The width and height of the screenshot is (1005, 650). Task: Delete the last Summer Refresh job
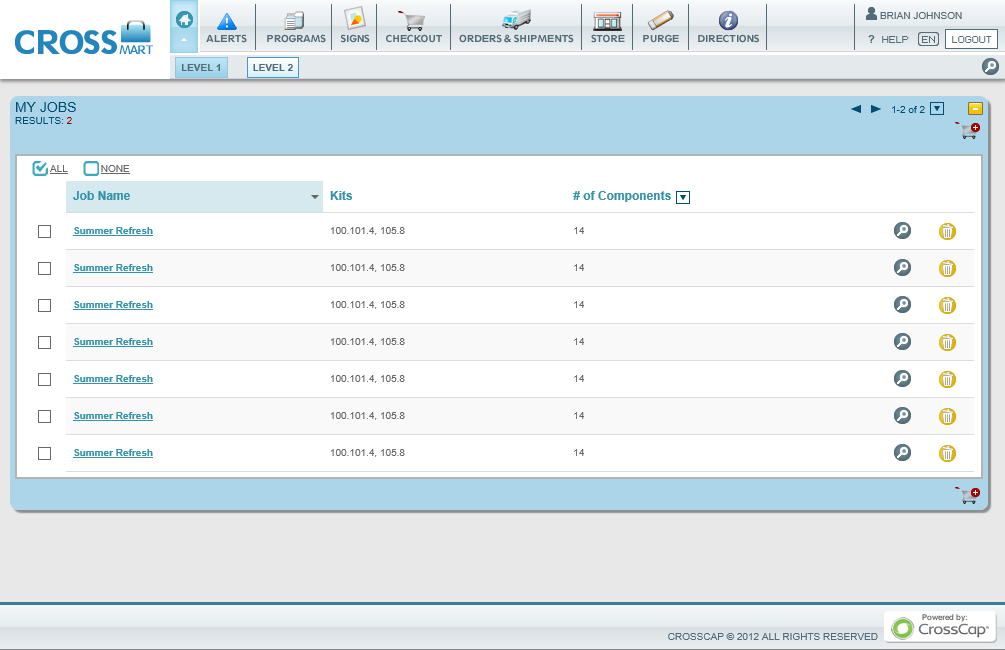(x=947, y=453)
